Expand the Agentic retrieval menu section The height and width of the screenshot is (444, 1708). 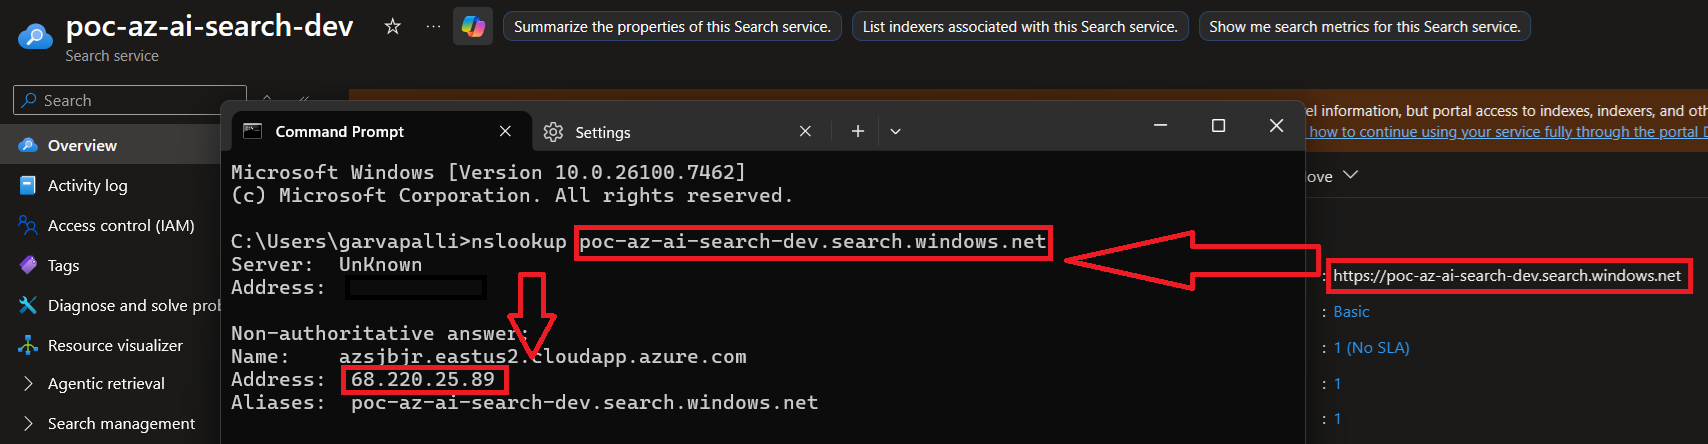pyautogui.click(x=28, y=383)
